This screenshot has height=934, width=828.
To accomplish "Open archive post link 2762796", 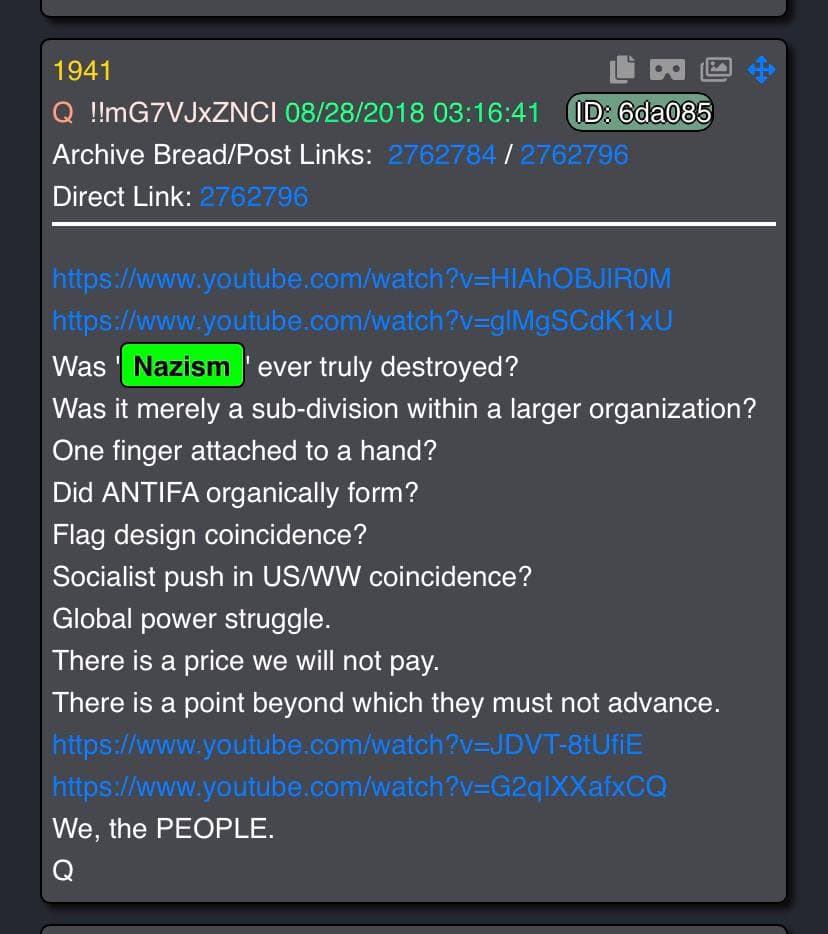I will coord(574,155).
